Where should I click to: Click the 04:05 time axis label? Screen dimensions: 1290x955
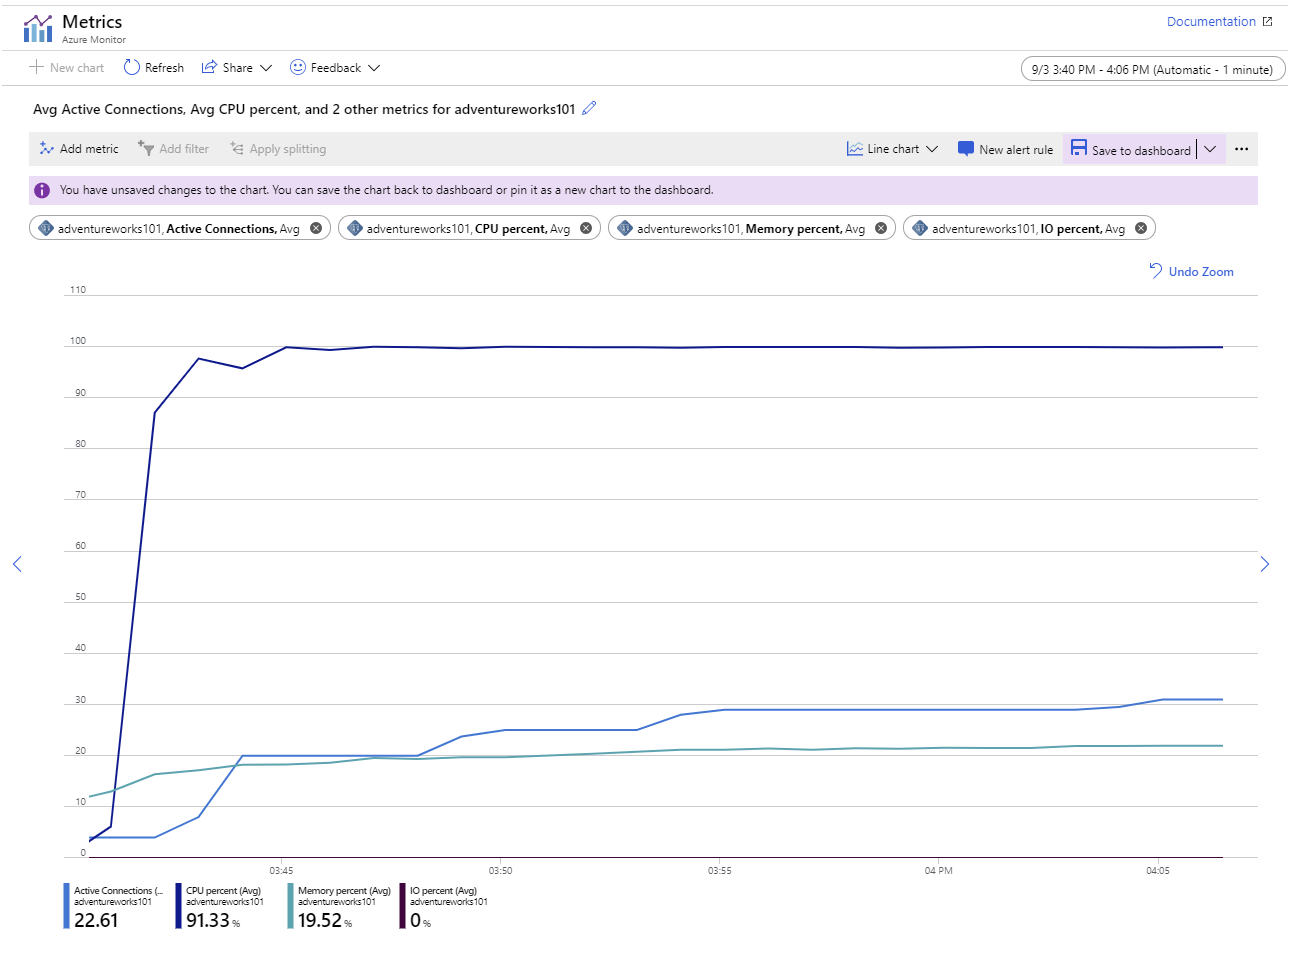pos(1158,871)
